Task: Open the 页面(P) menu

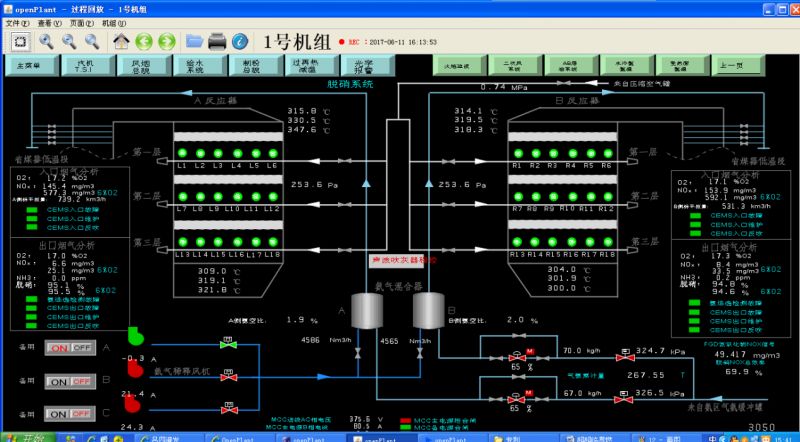Action: [82, 21]
